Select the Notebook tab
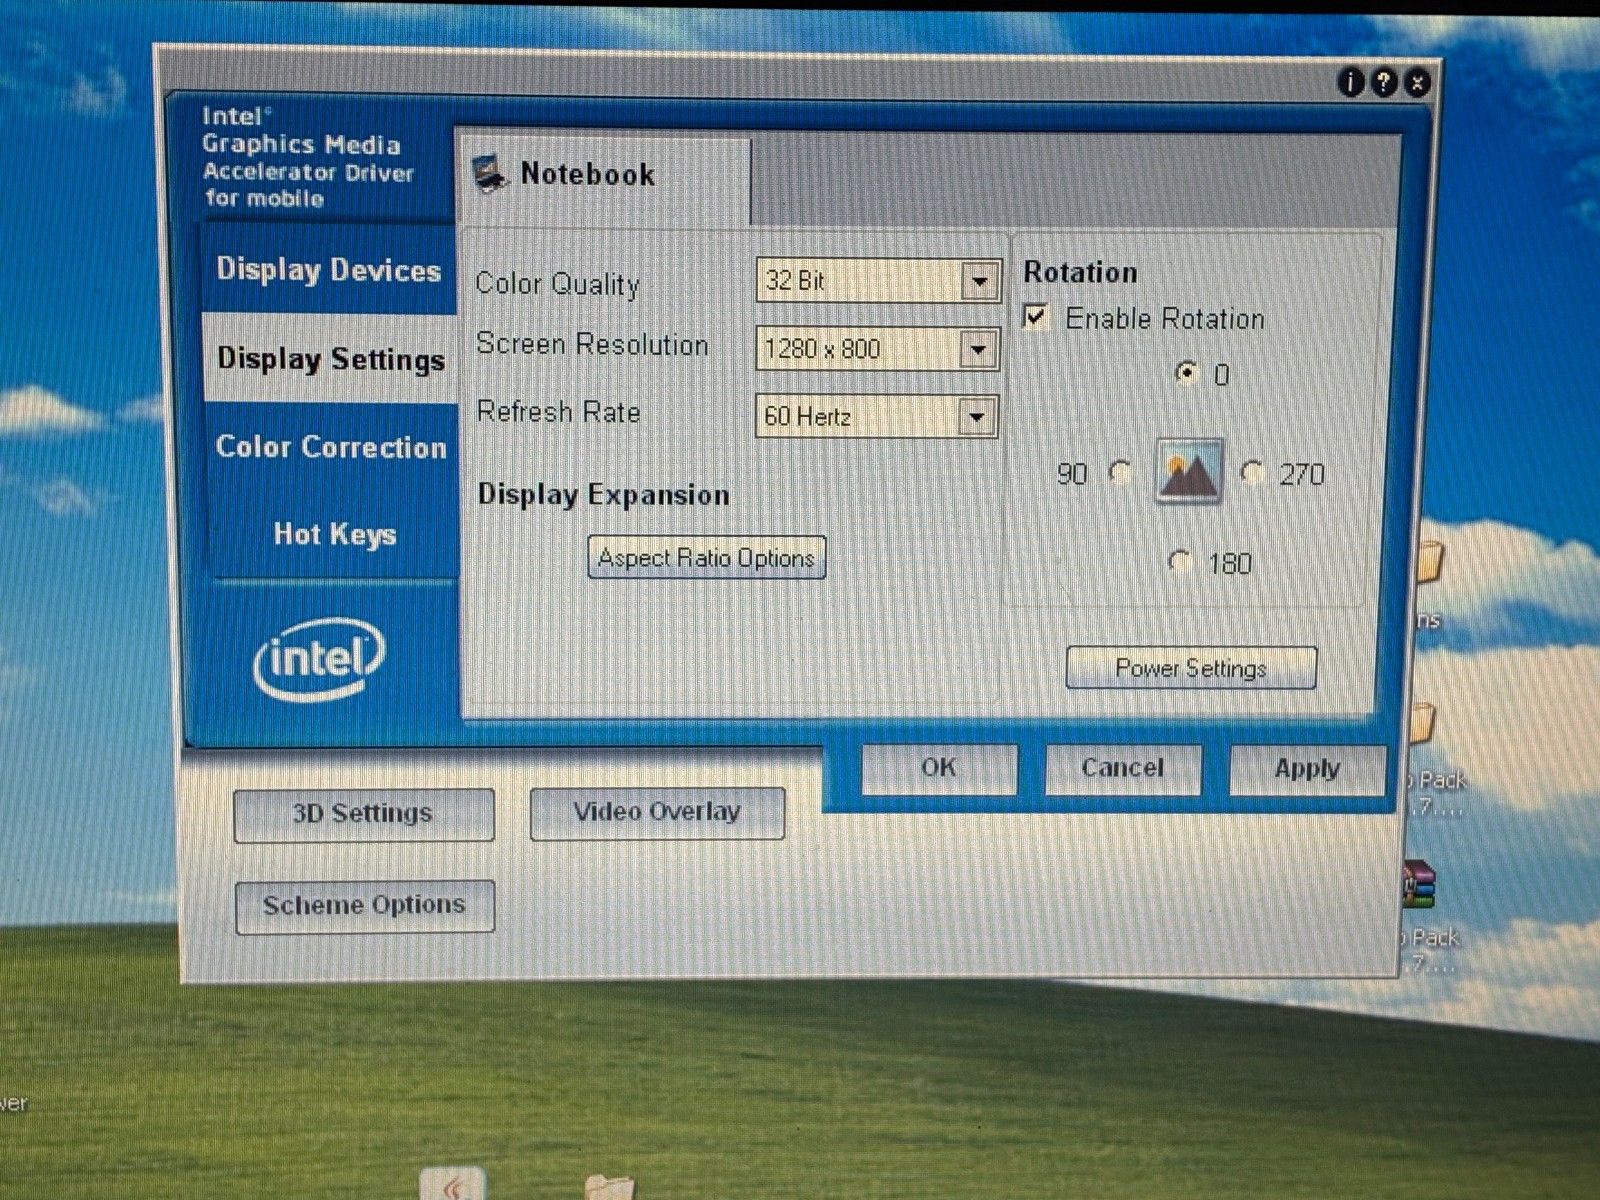The image size is (1600, 1200). 603,176
